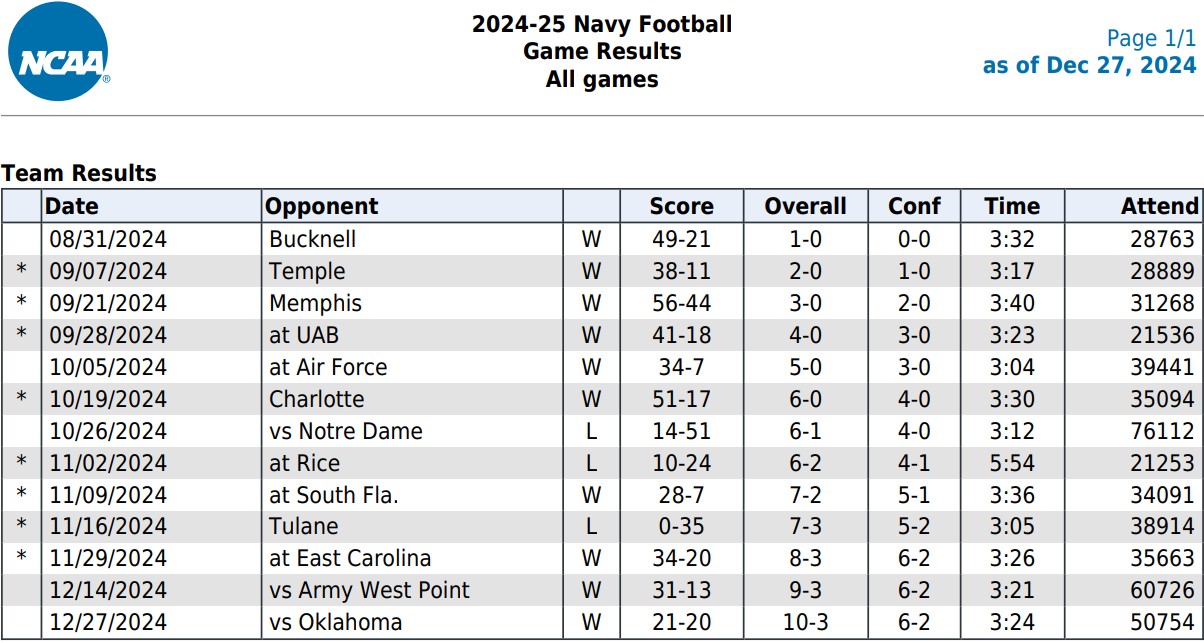Click the 56-44 score for Memphis
1204x643 pixels.
(681, 303)
